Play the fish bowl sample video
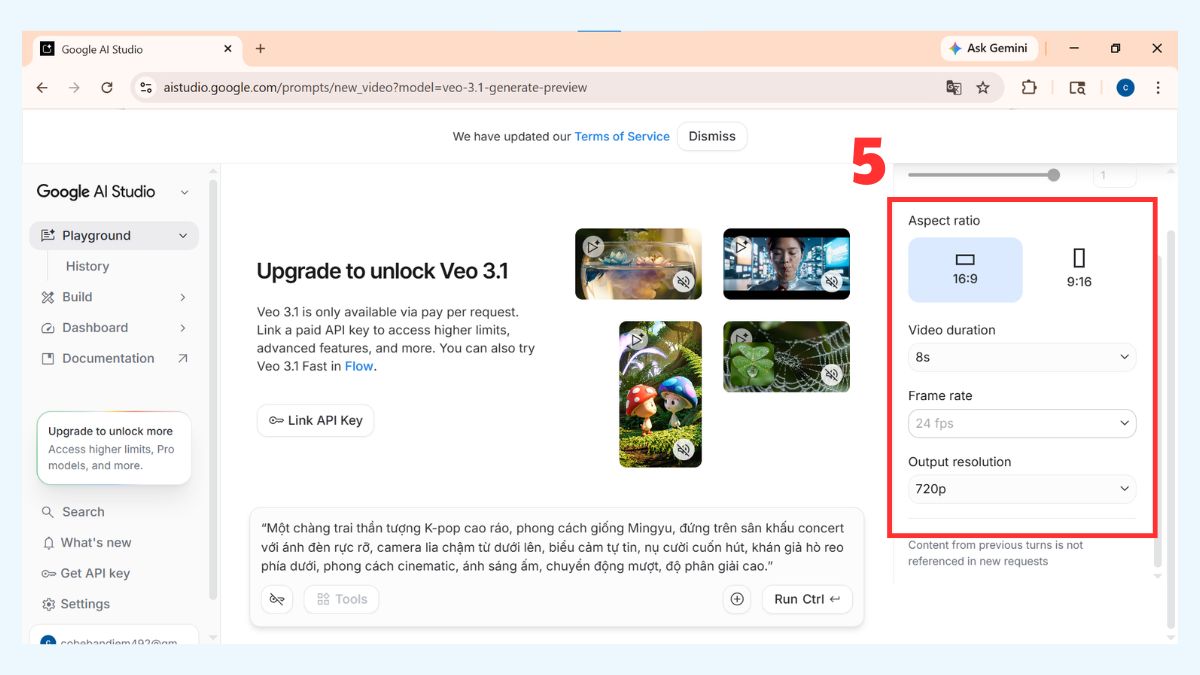Viewport: 1200px width, 675px height. [593, 246]
